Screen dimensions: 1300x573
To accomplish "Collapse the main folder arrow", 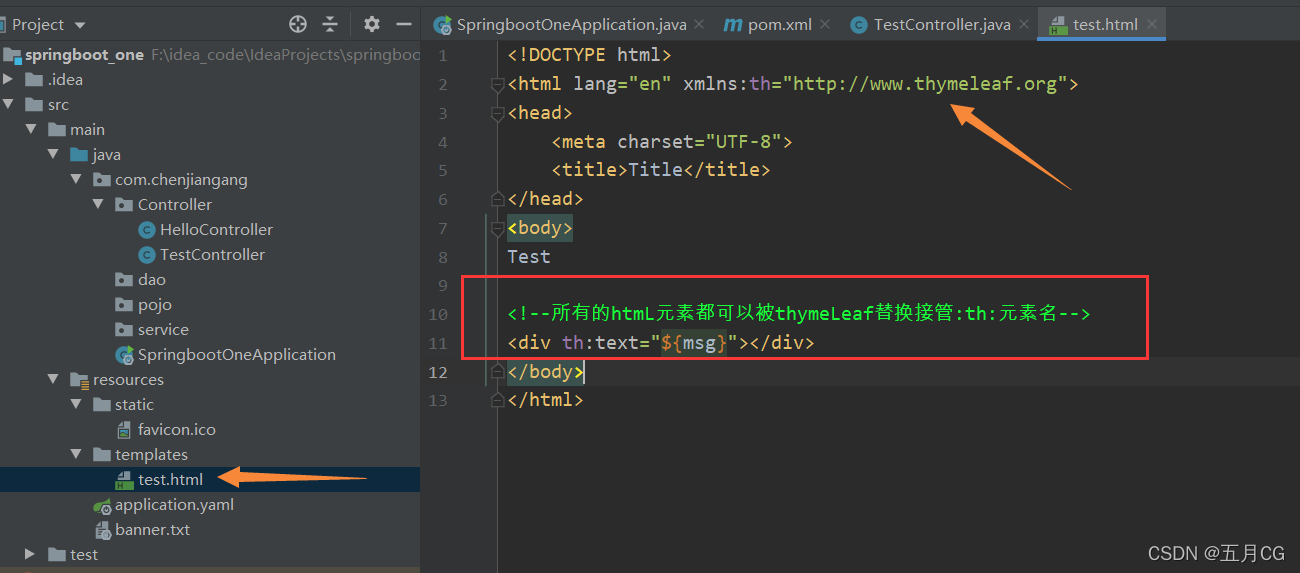I will coord(31,129).
